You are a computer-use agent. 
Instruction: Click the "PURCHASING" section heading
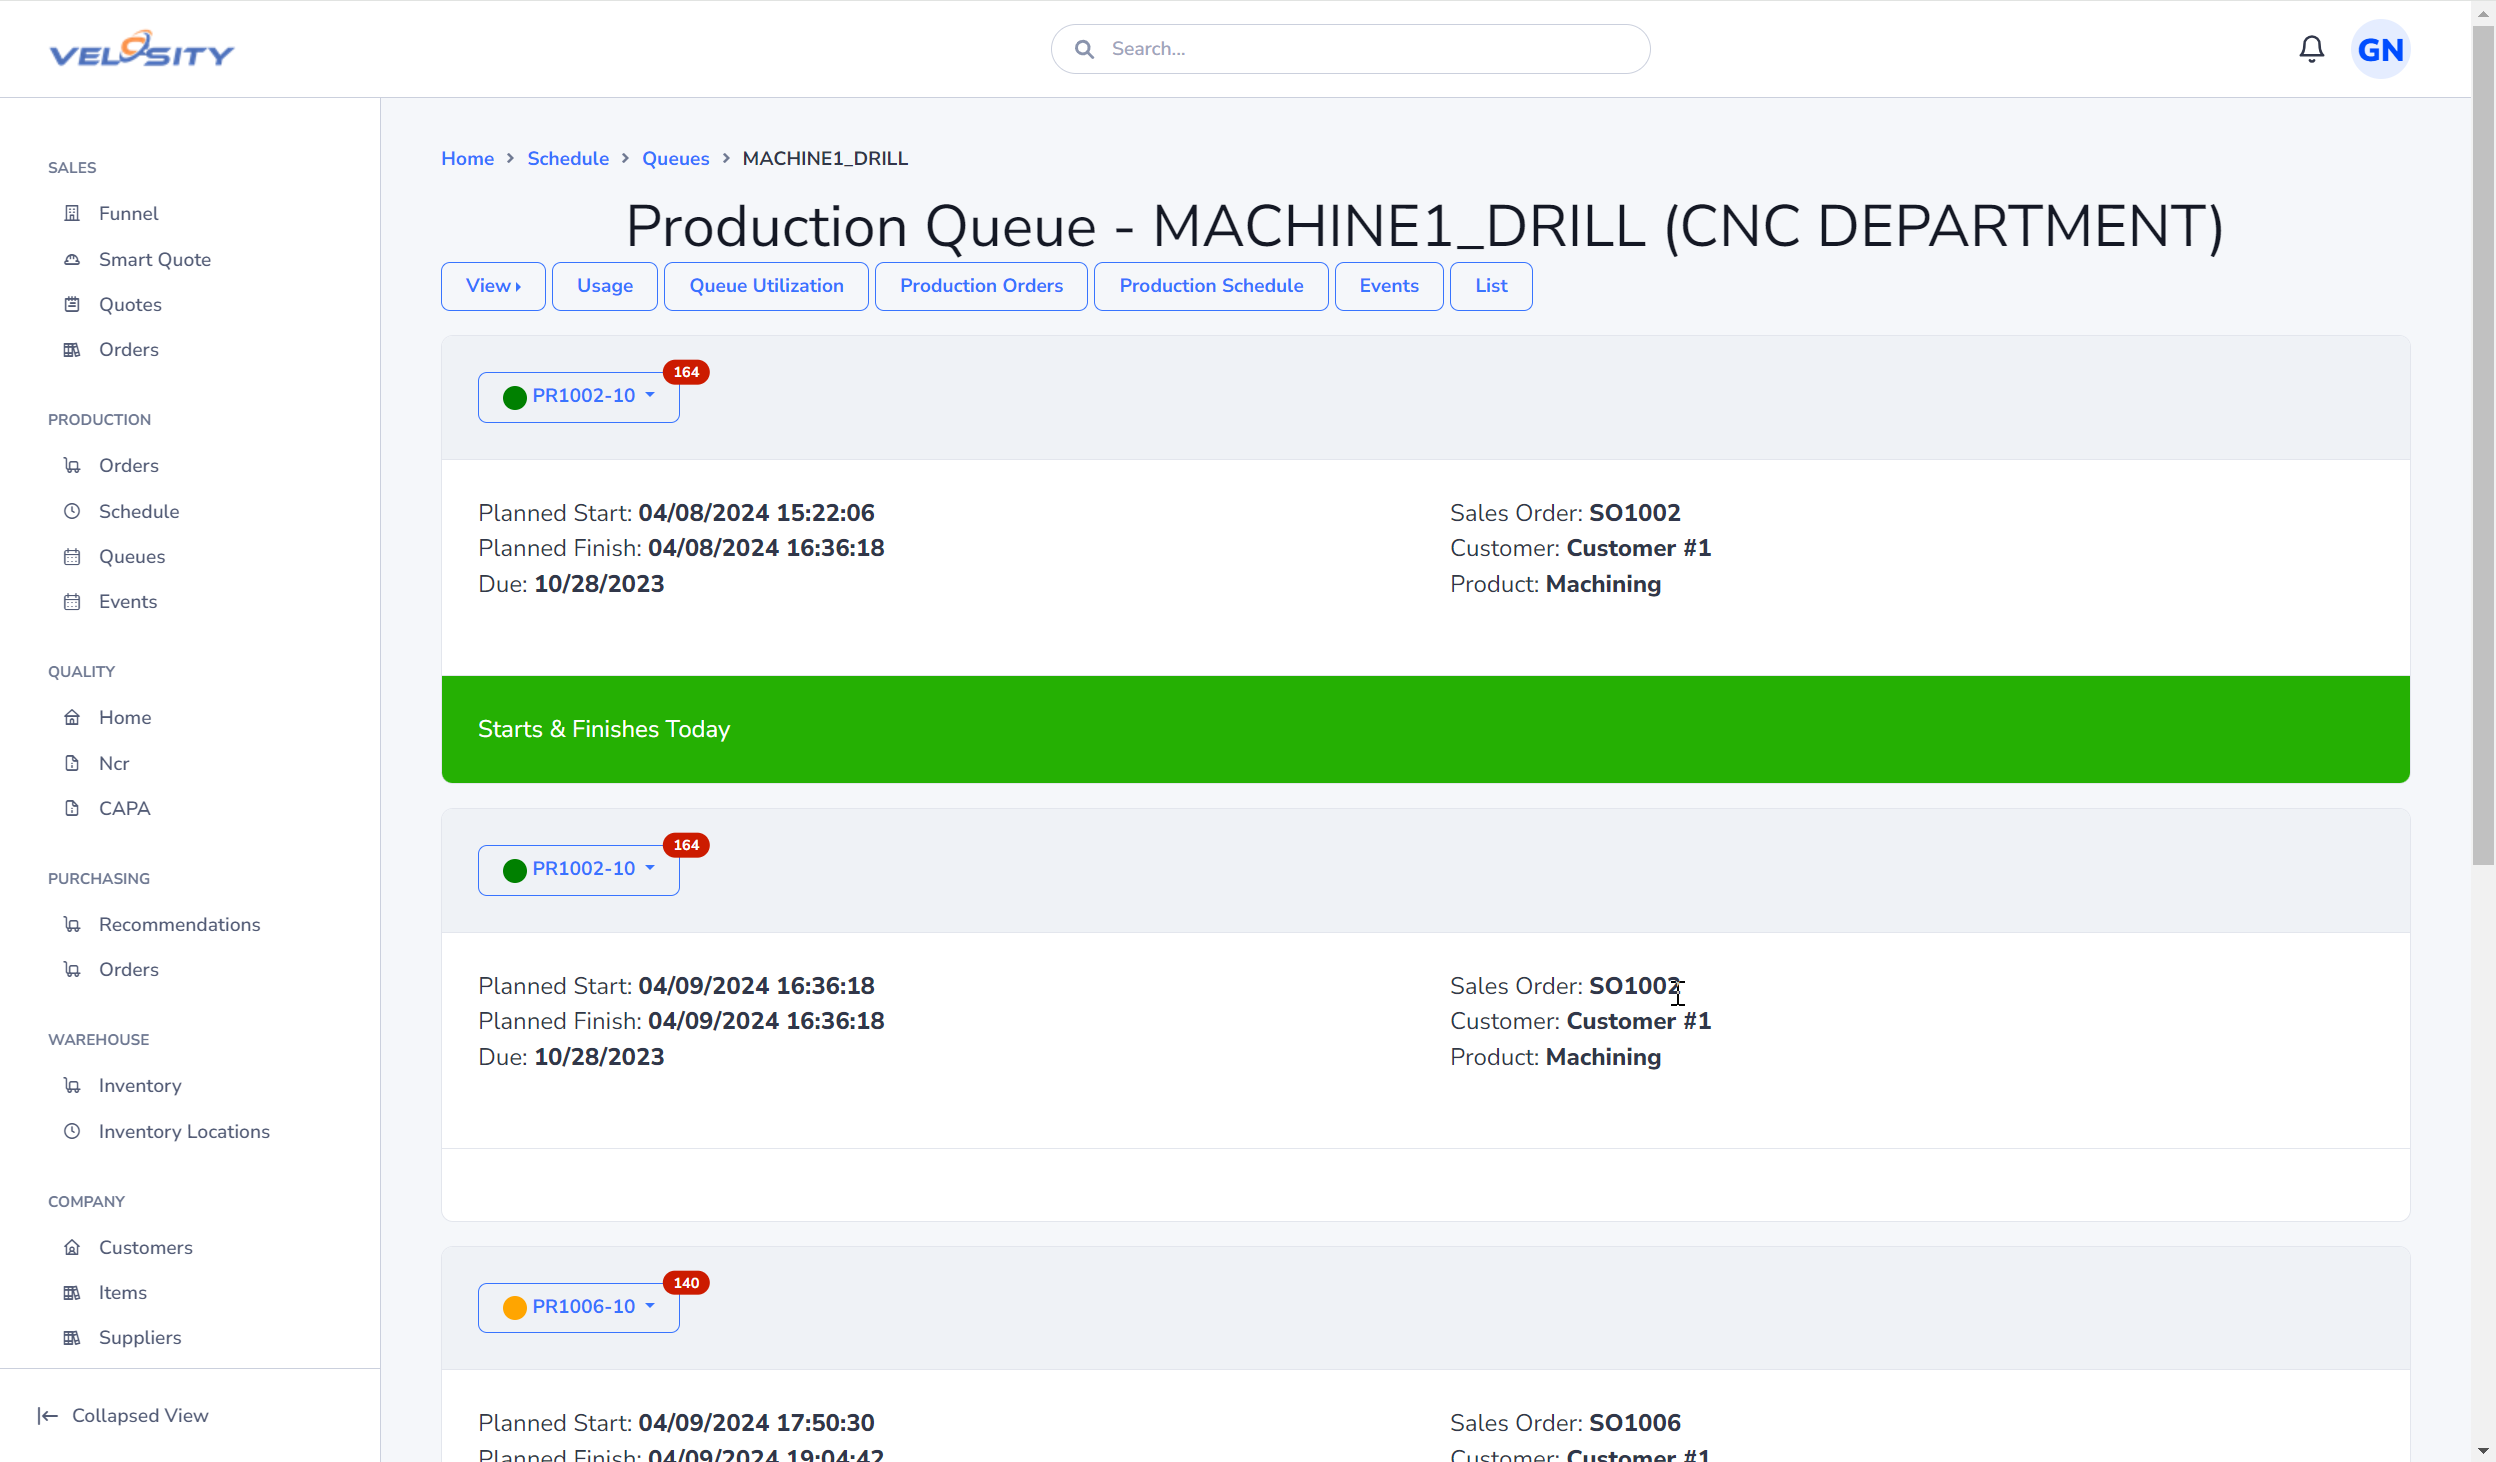pyautogui.click(x=99, y=878)
